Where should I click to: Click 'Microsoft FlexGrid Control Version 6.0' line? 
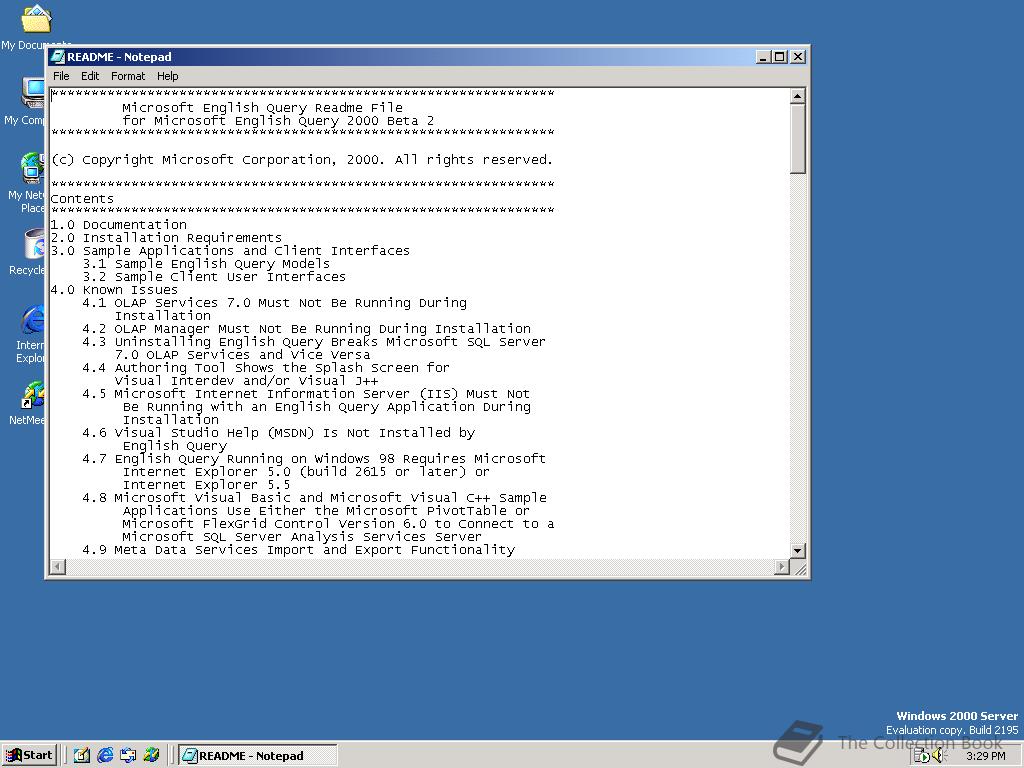338,524
